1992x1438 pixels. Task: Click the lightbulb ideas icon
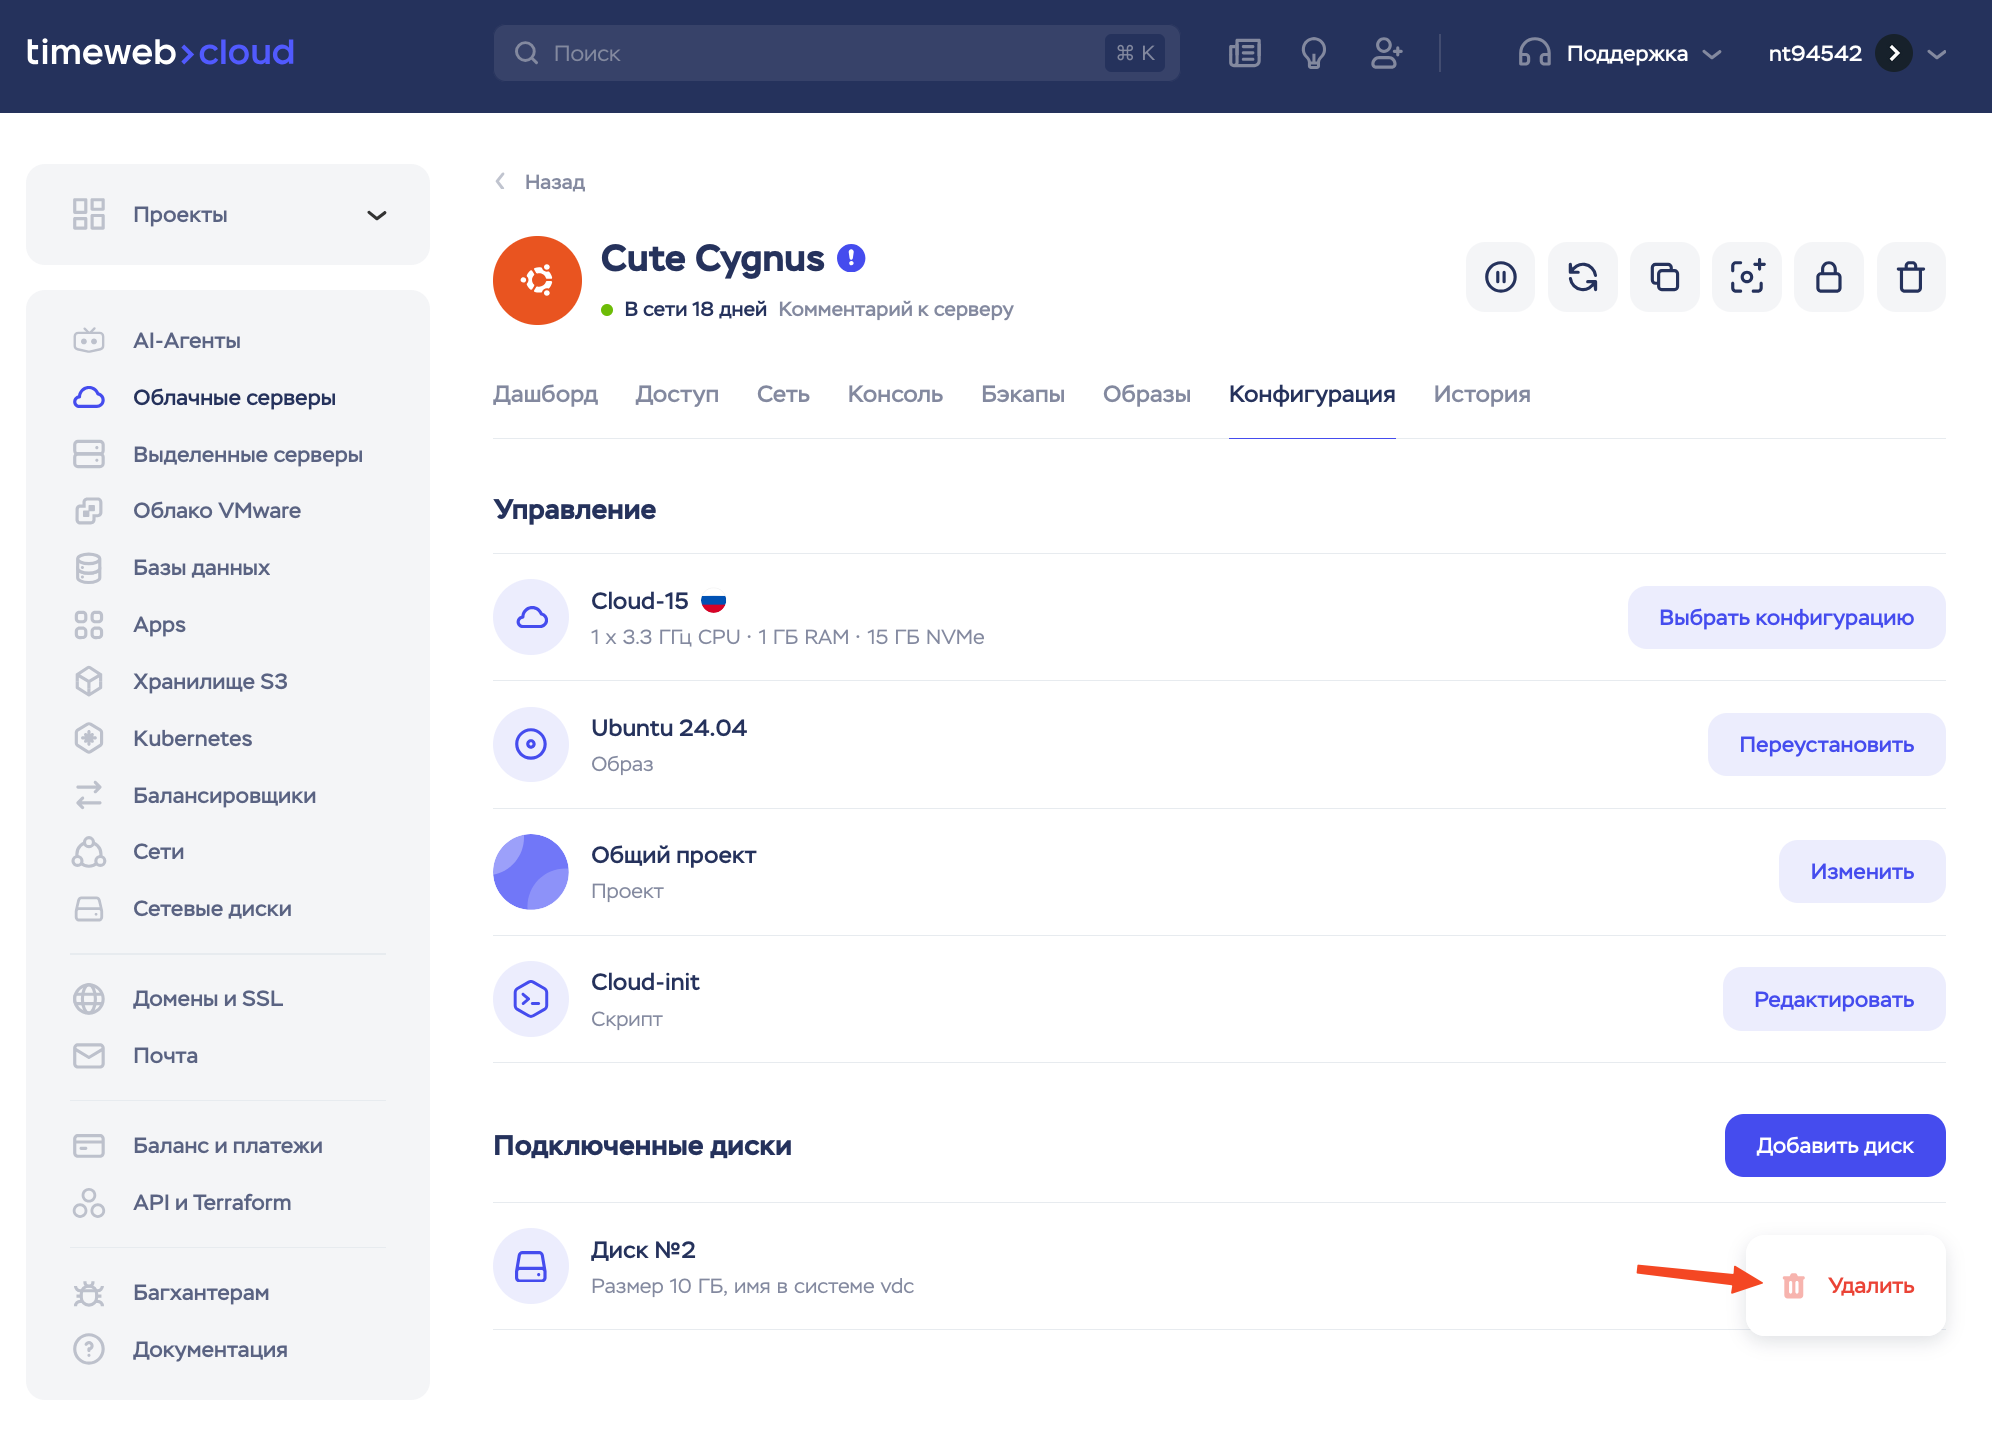pos(1313,53)
